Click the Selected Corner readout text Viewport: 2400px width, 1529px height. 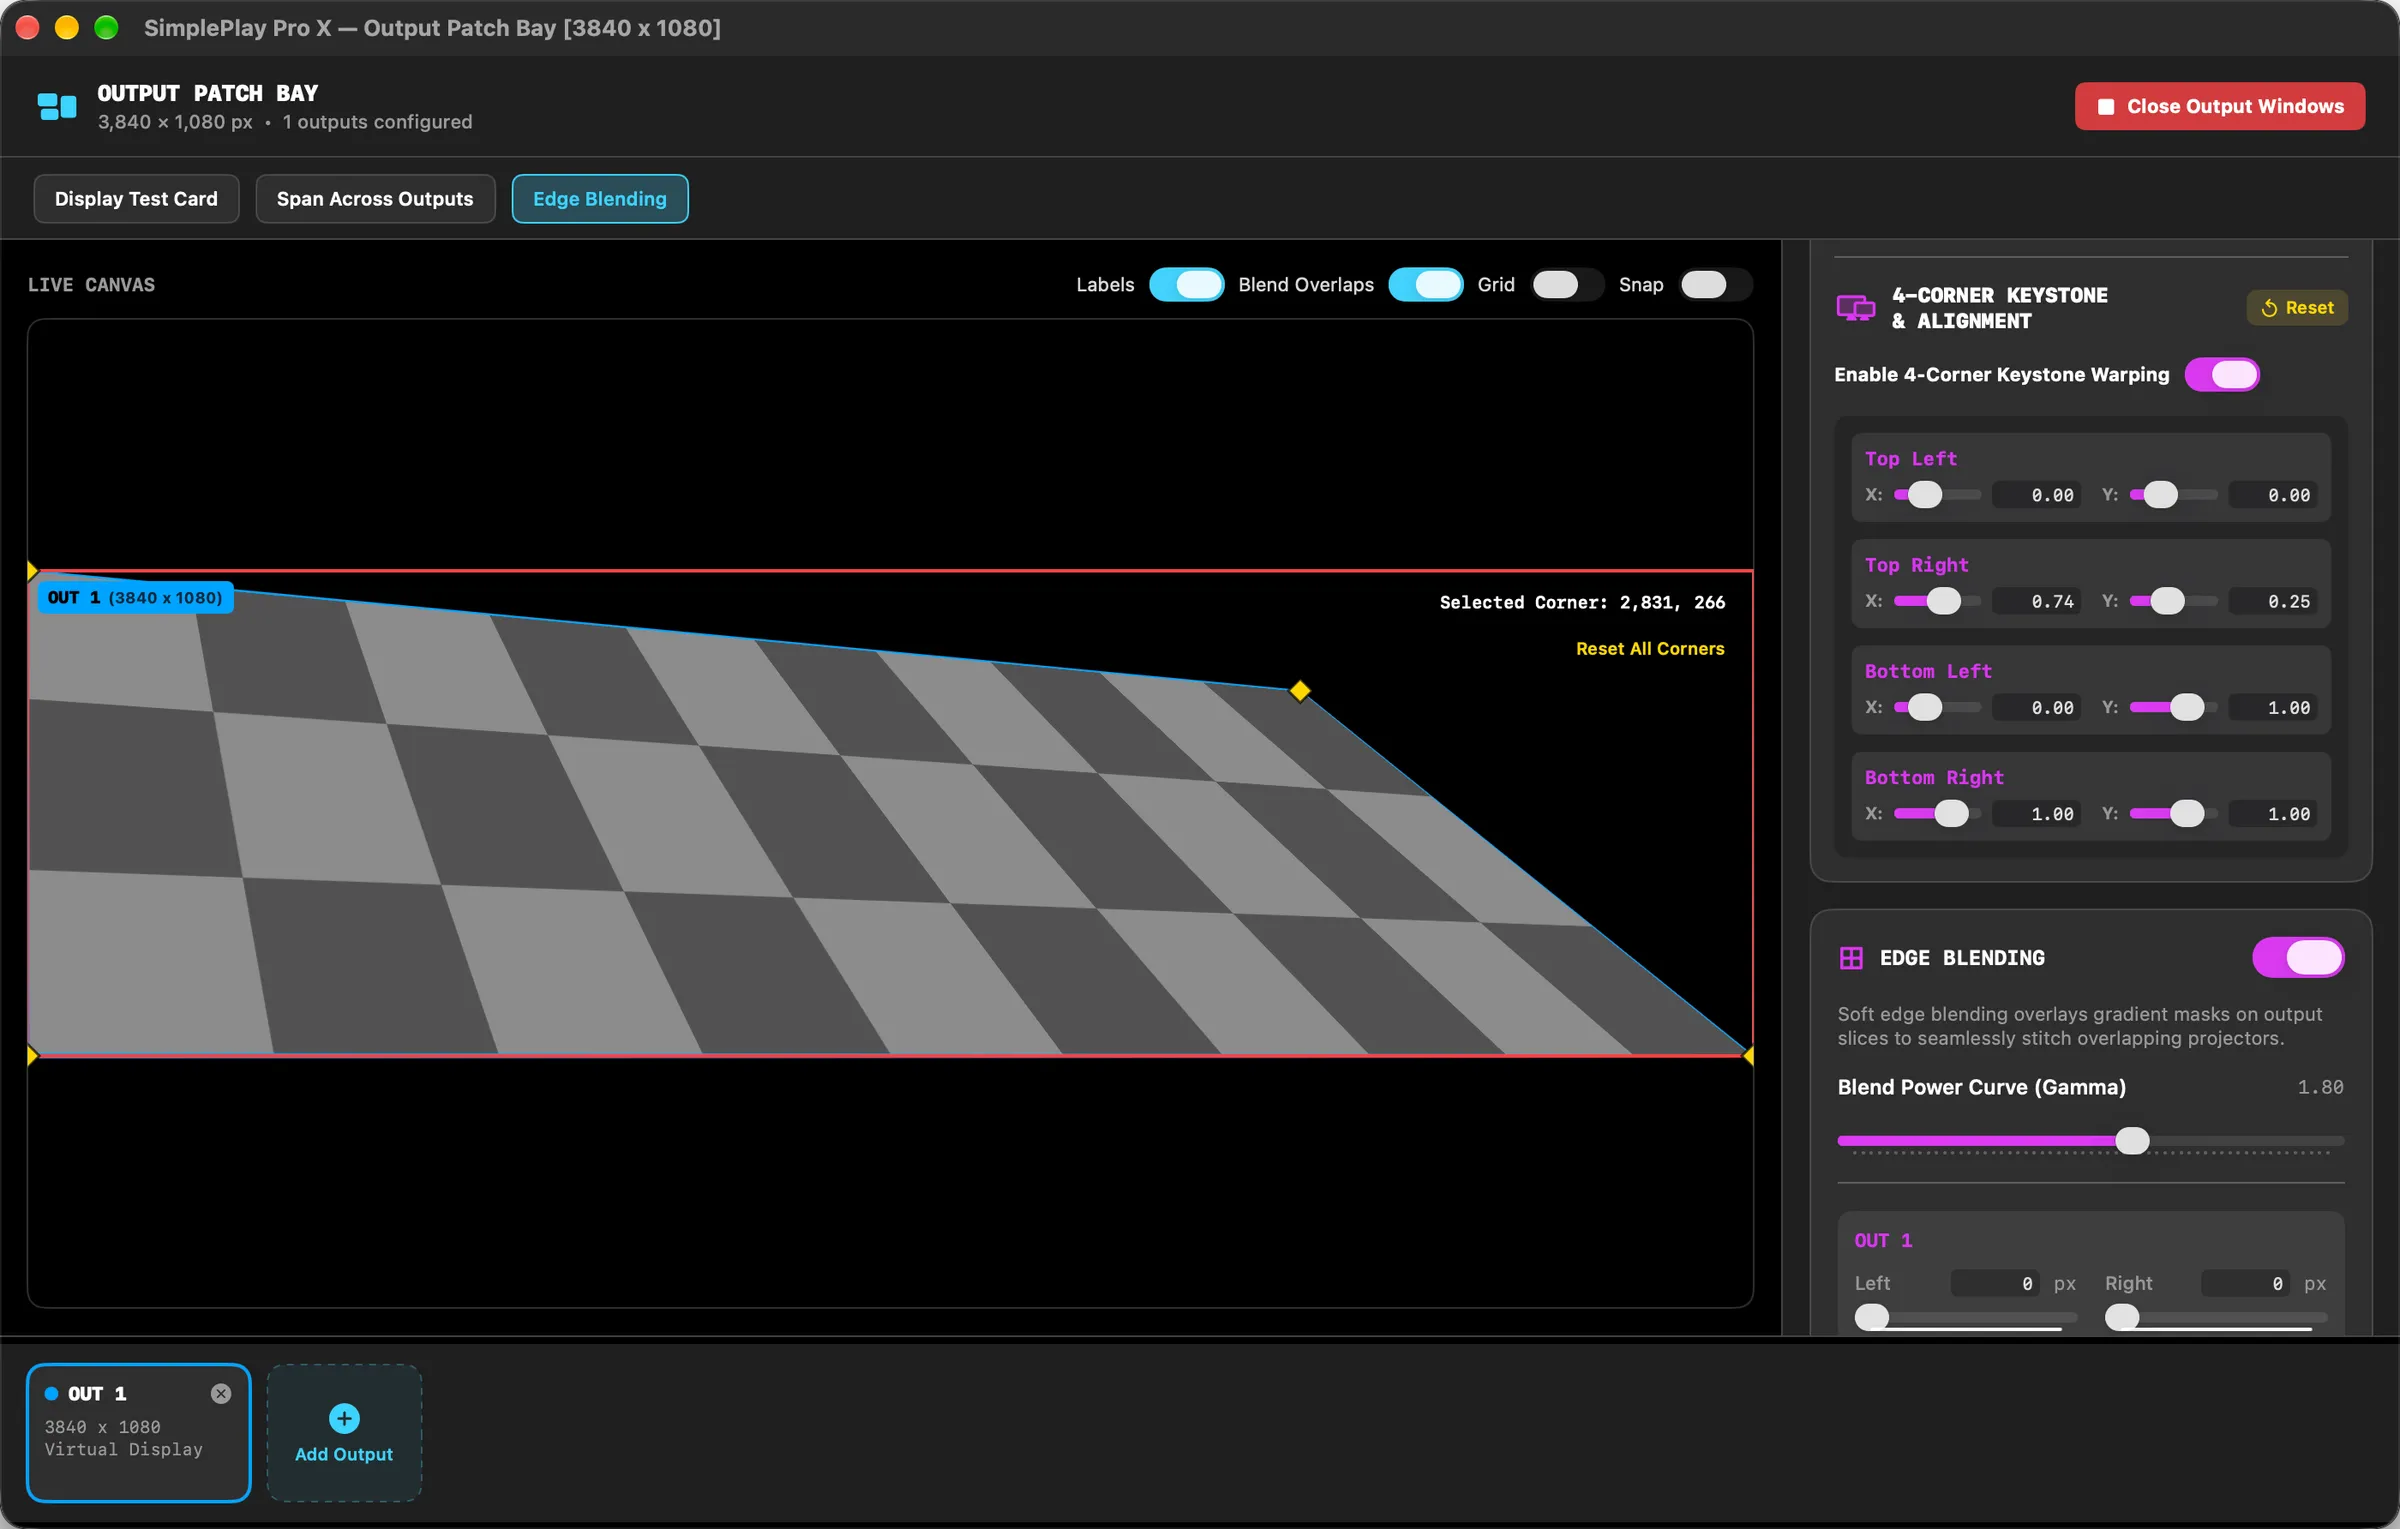(1582, 603)
